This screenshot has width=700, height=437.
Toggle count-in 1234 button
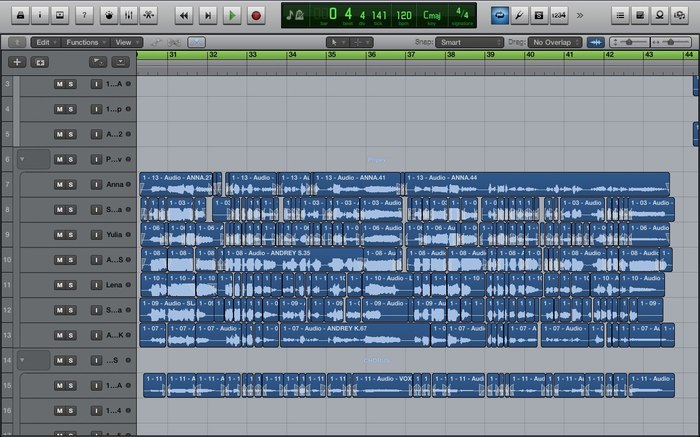[x=559, y=15]
